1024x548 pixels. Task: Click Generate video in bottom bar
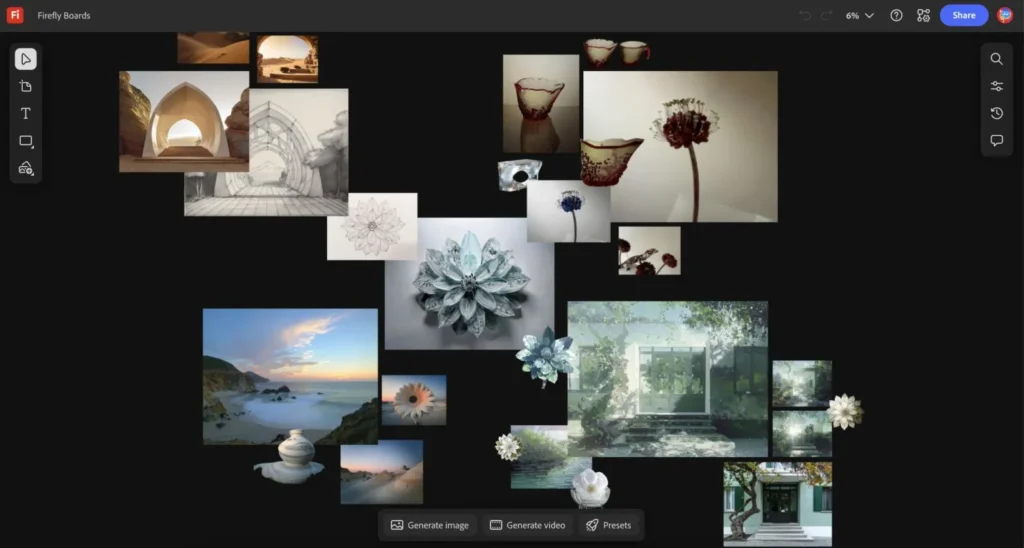click(x=527, y=525)
